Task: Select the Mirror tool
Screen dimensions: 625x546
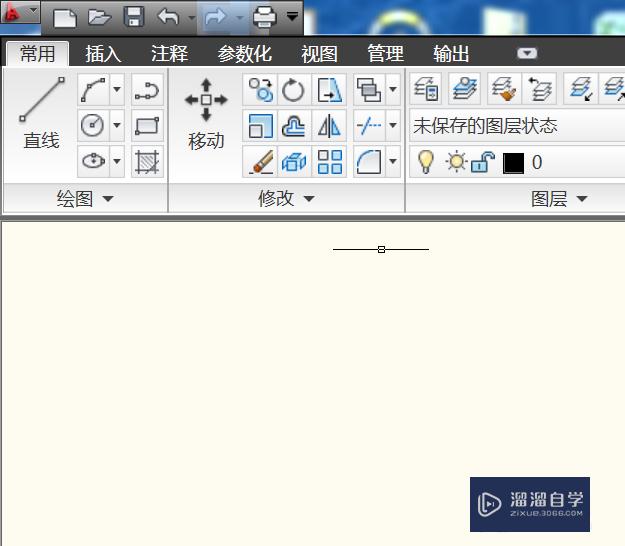Action: click(x=329, y=126)
